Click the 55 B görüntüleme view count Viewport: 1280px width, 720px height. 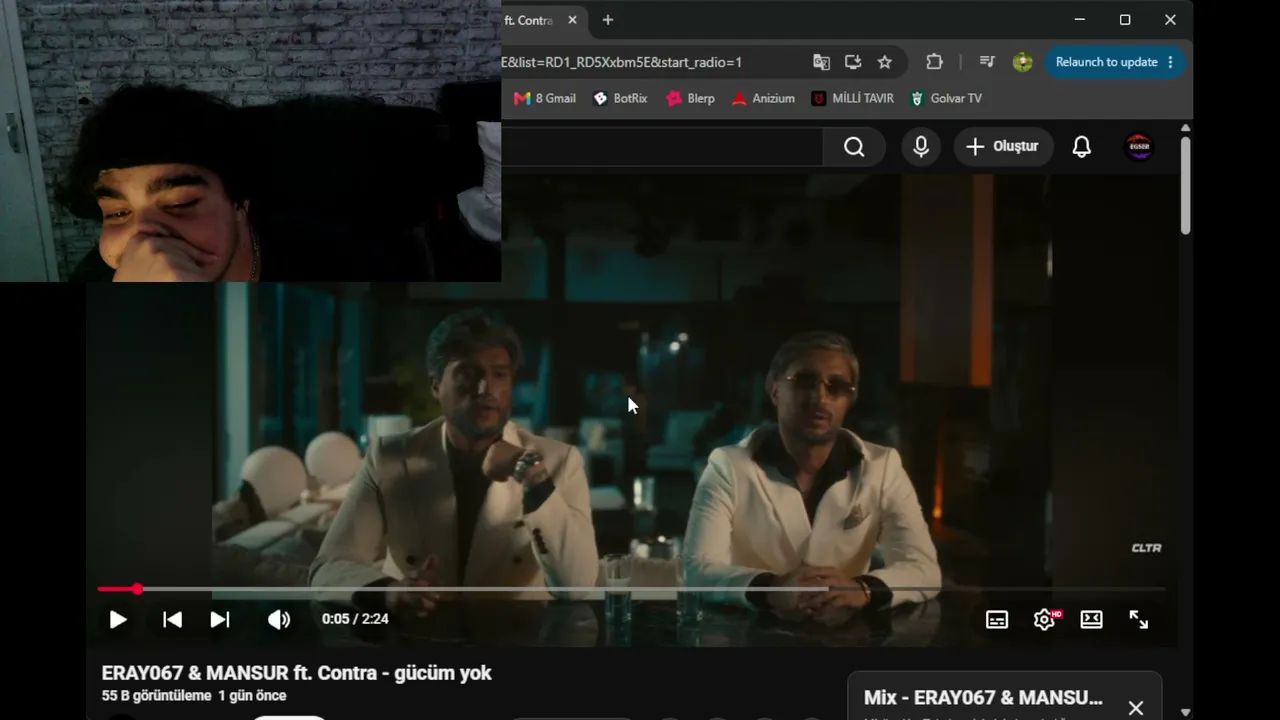click(157, 696)
